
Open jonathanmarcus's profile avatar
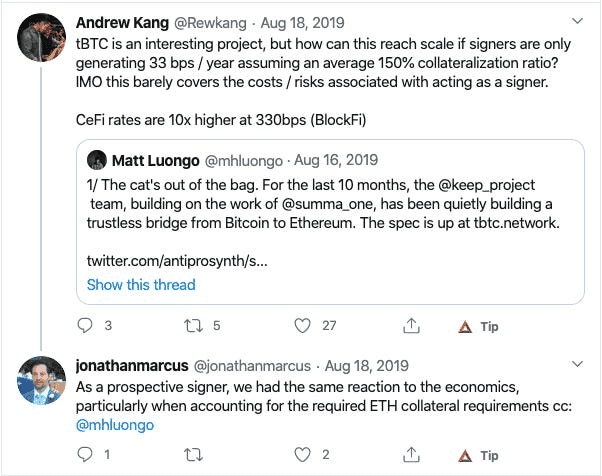41,380
